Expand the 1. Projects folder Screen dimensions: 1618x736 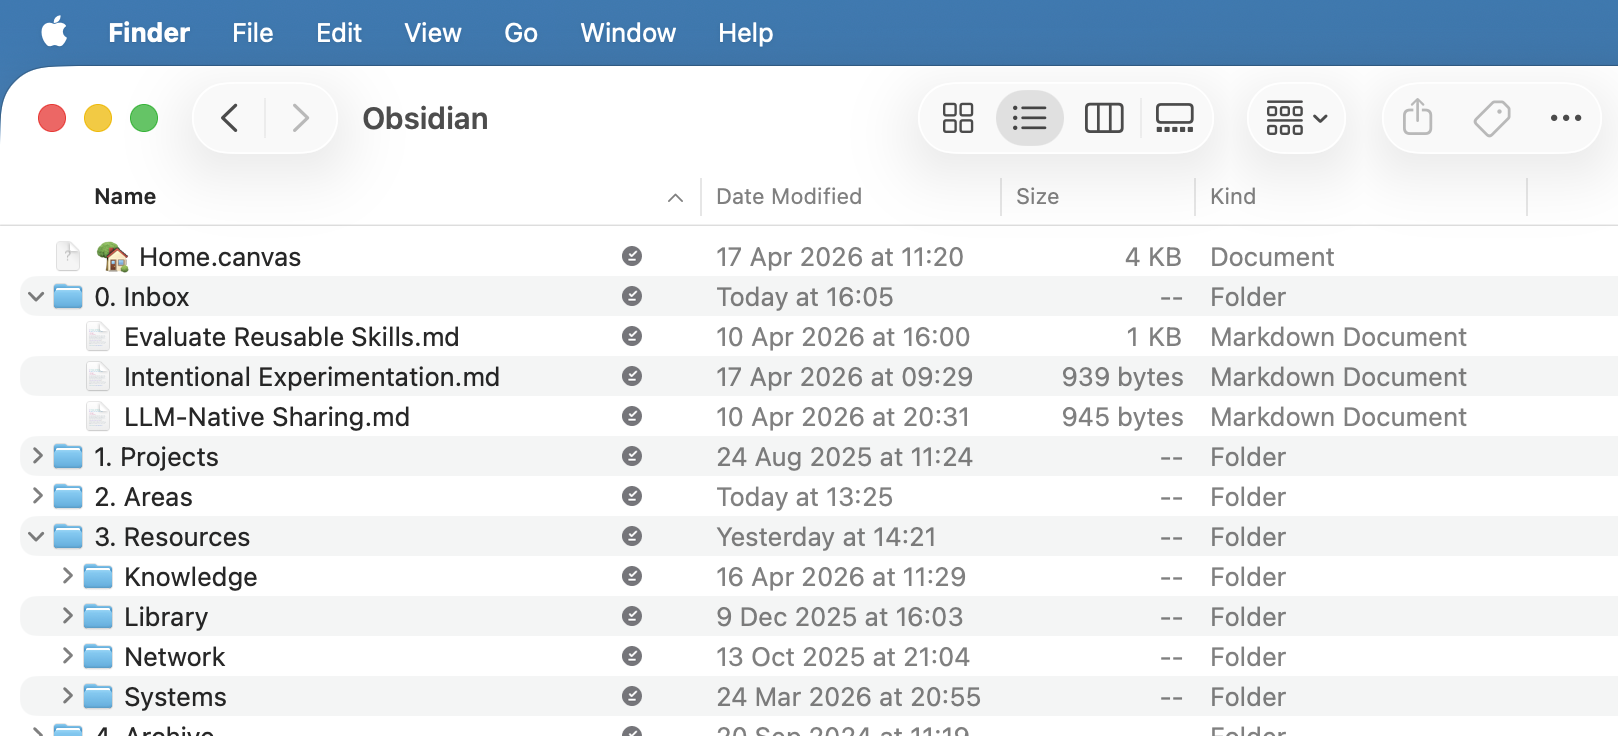37,456
